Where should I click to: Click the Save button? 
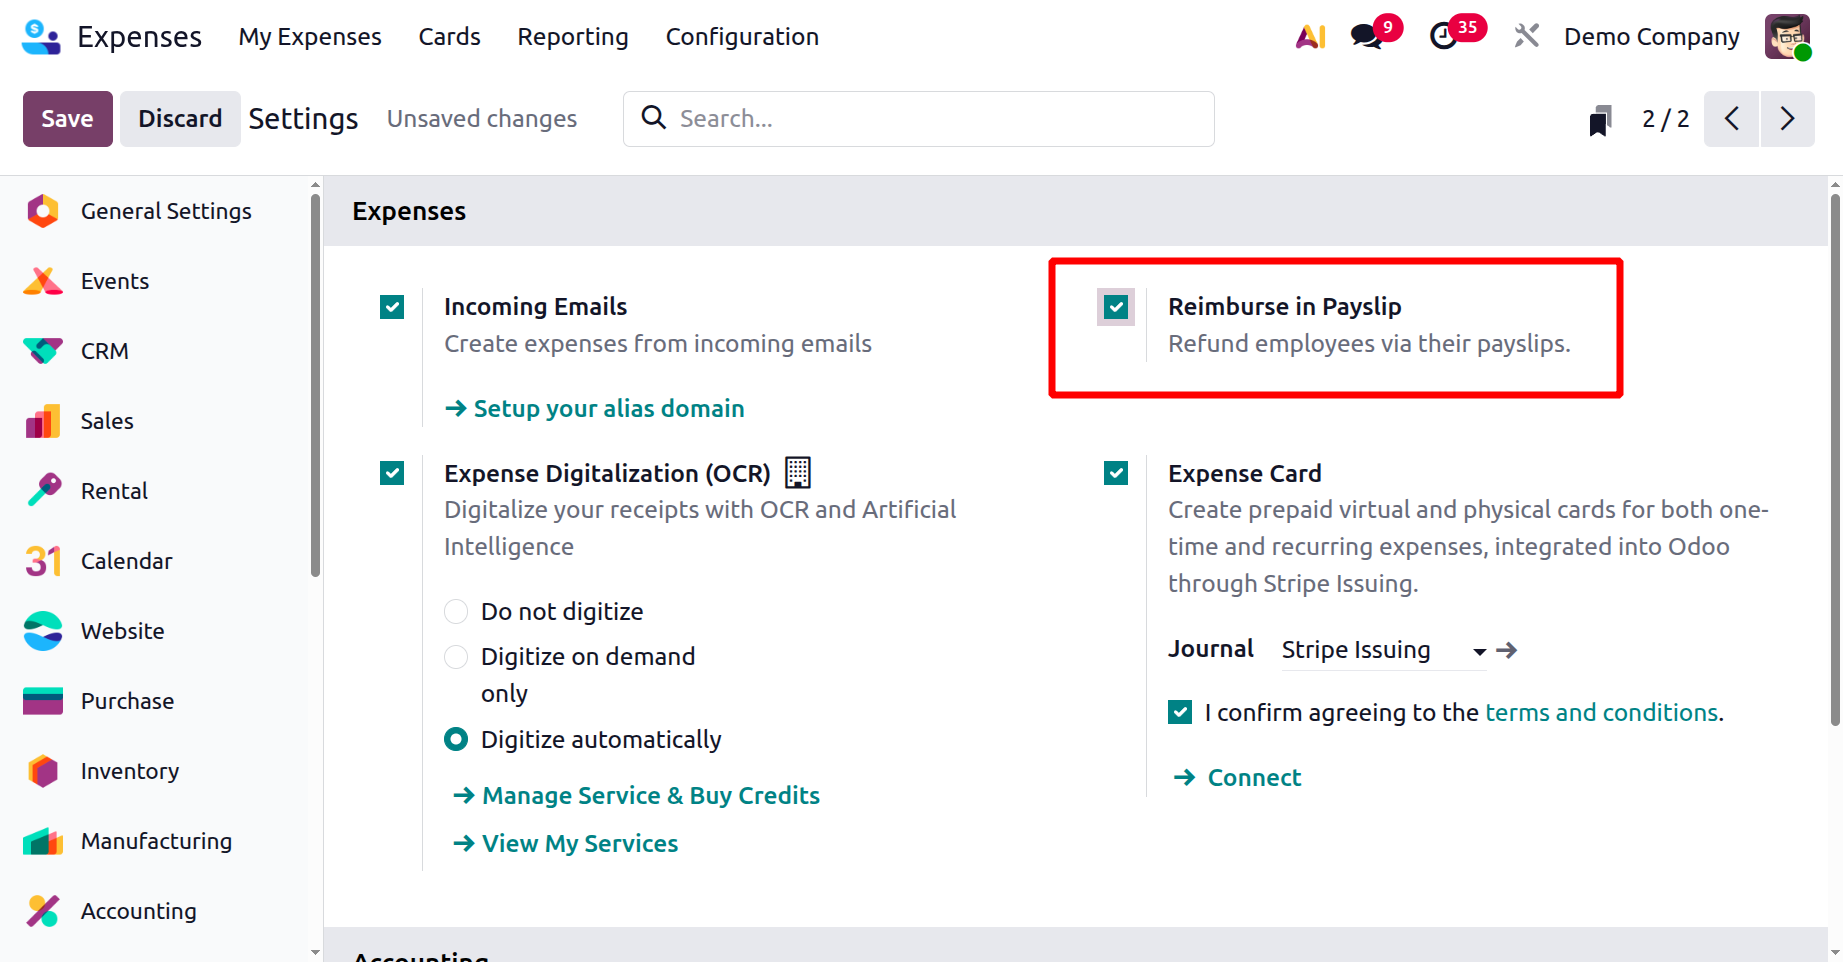(x=67, y=119)
